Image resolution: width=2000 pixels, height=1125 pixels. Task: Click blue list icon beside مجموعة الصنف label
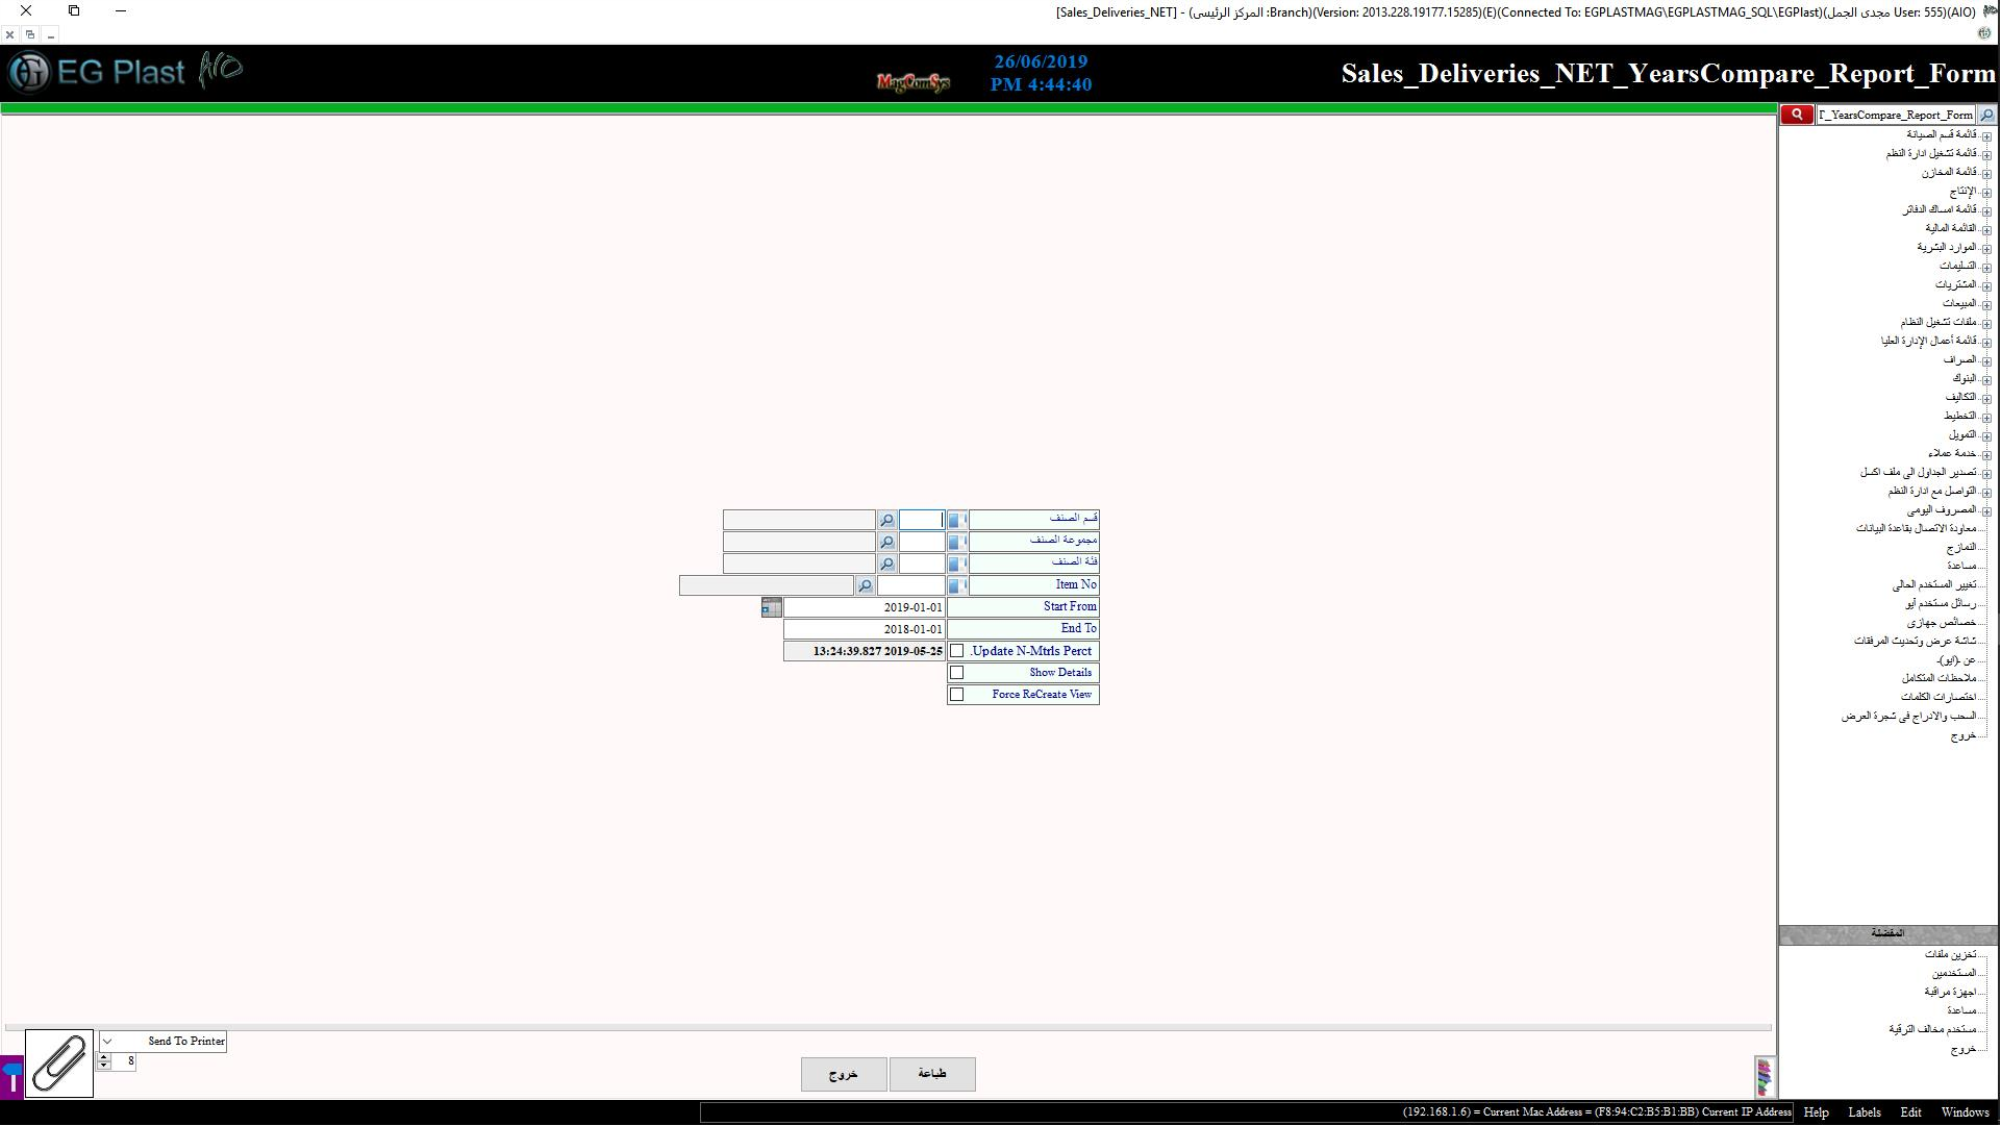coord(957,542)
